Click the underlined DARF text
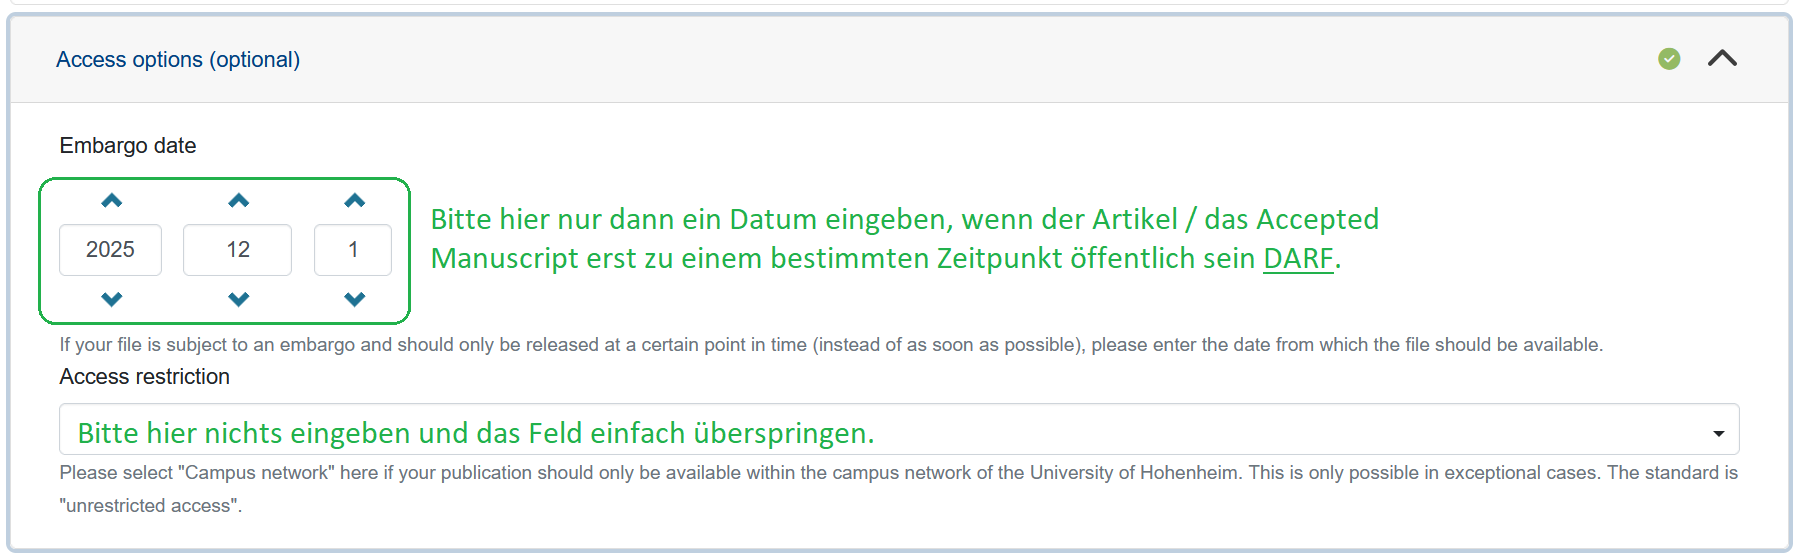Image resolution: width=1802 pixels, height=559 pixels. (1297, 259)
